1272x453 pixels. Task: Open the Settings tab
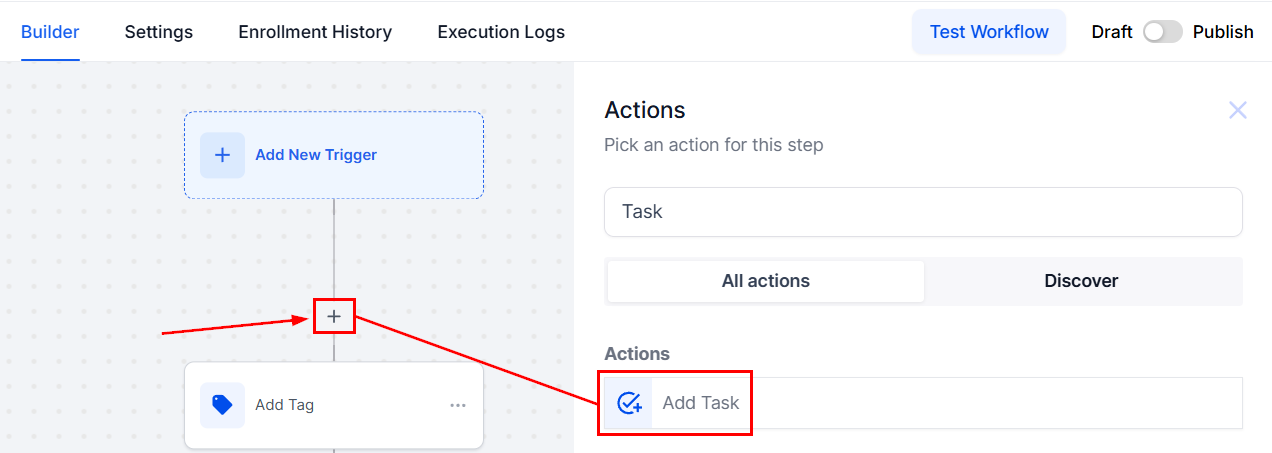pos(159,32)
